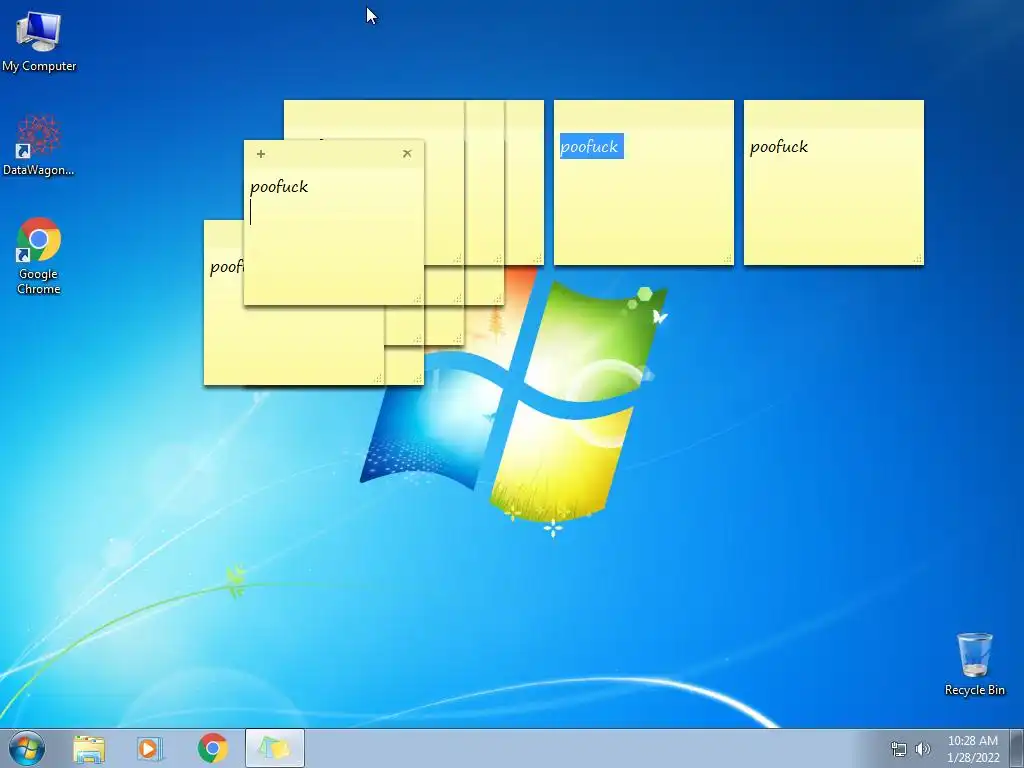Viewport: 1024px width, 768px height.
Task: Click the title bar of the rightmost sticky note
Action: [x=833, y=114]
